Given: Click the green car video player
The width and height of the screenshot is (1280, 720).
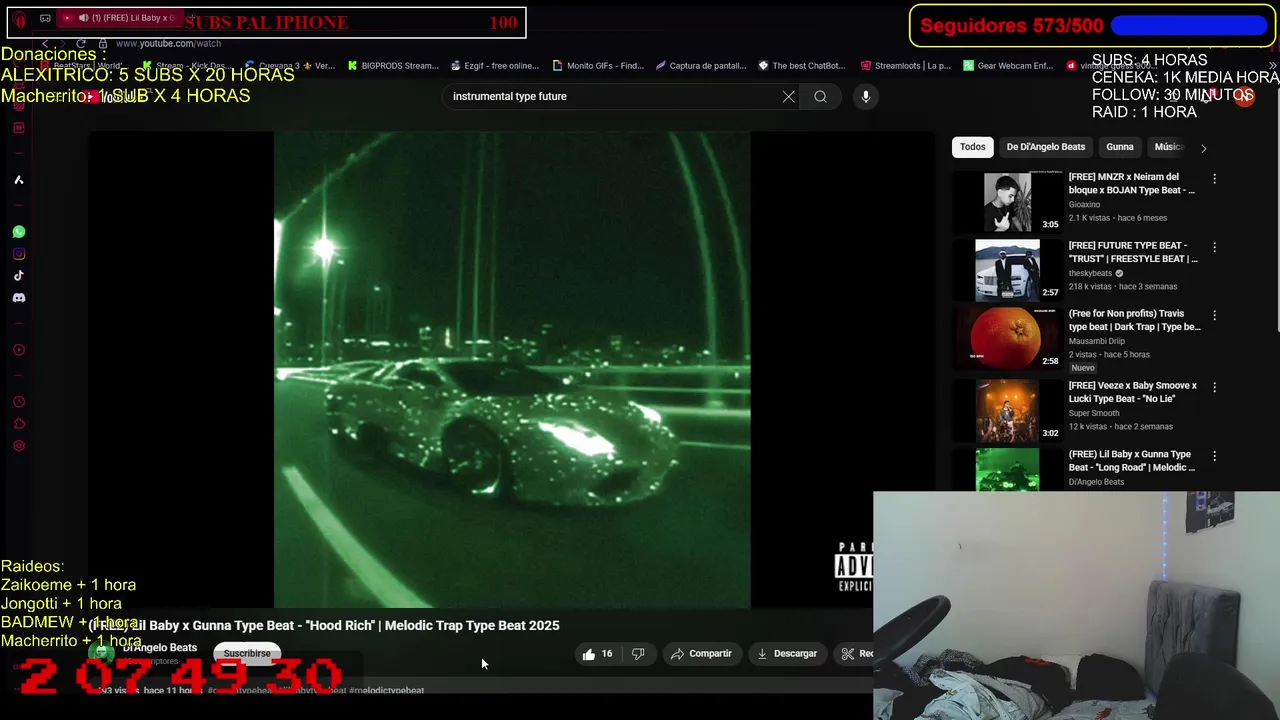Looking at the screenshot, I should 512,370.
